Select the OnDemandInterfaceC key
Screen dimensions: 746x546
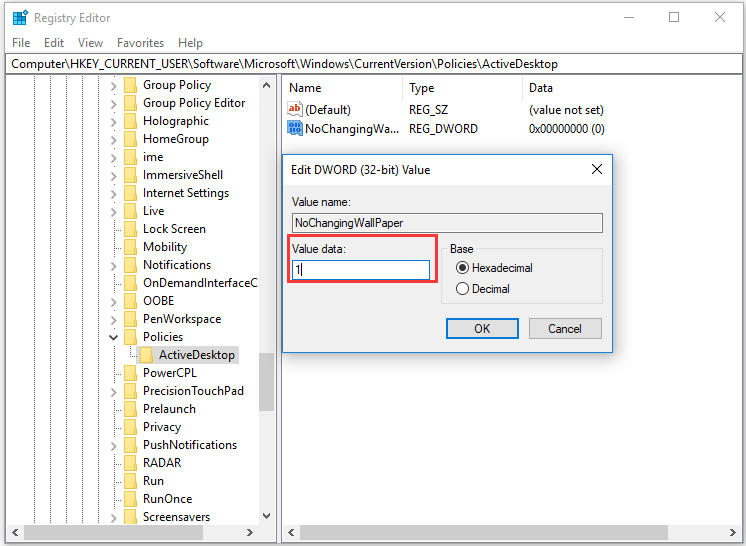pos(200,283)
